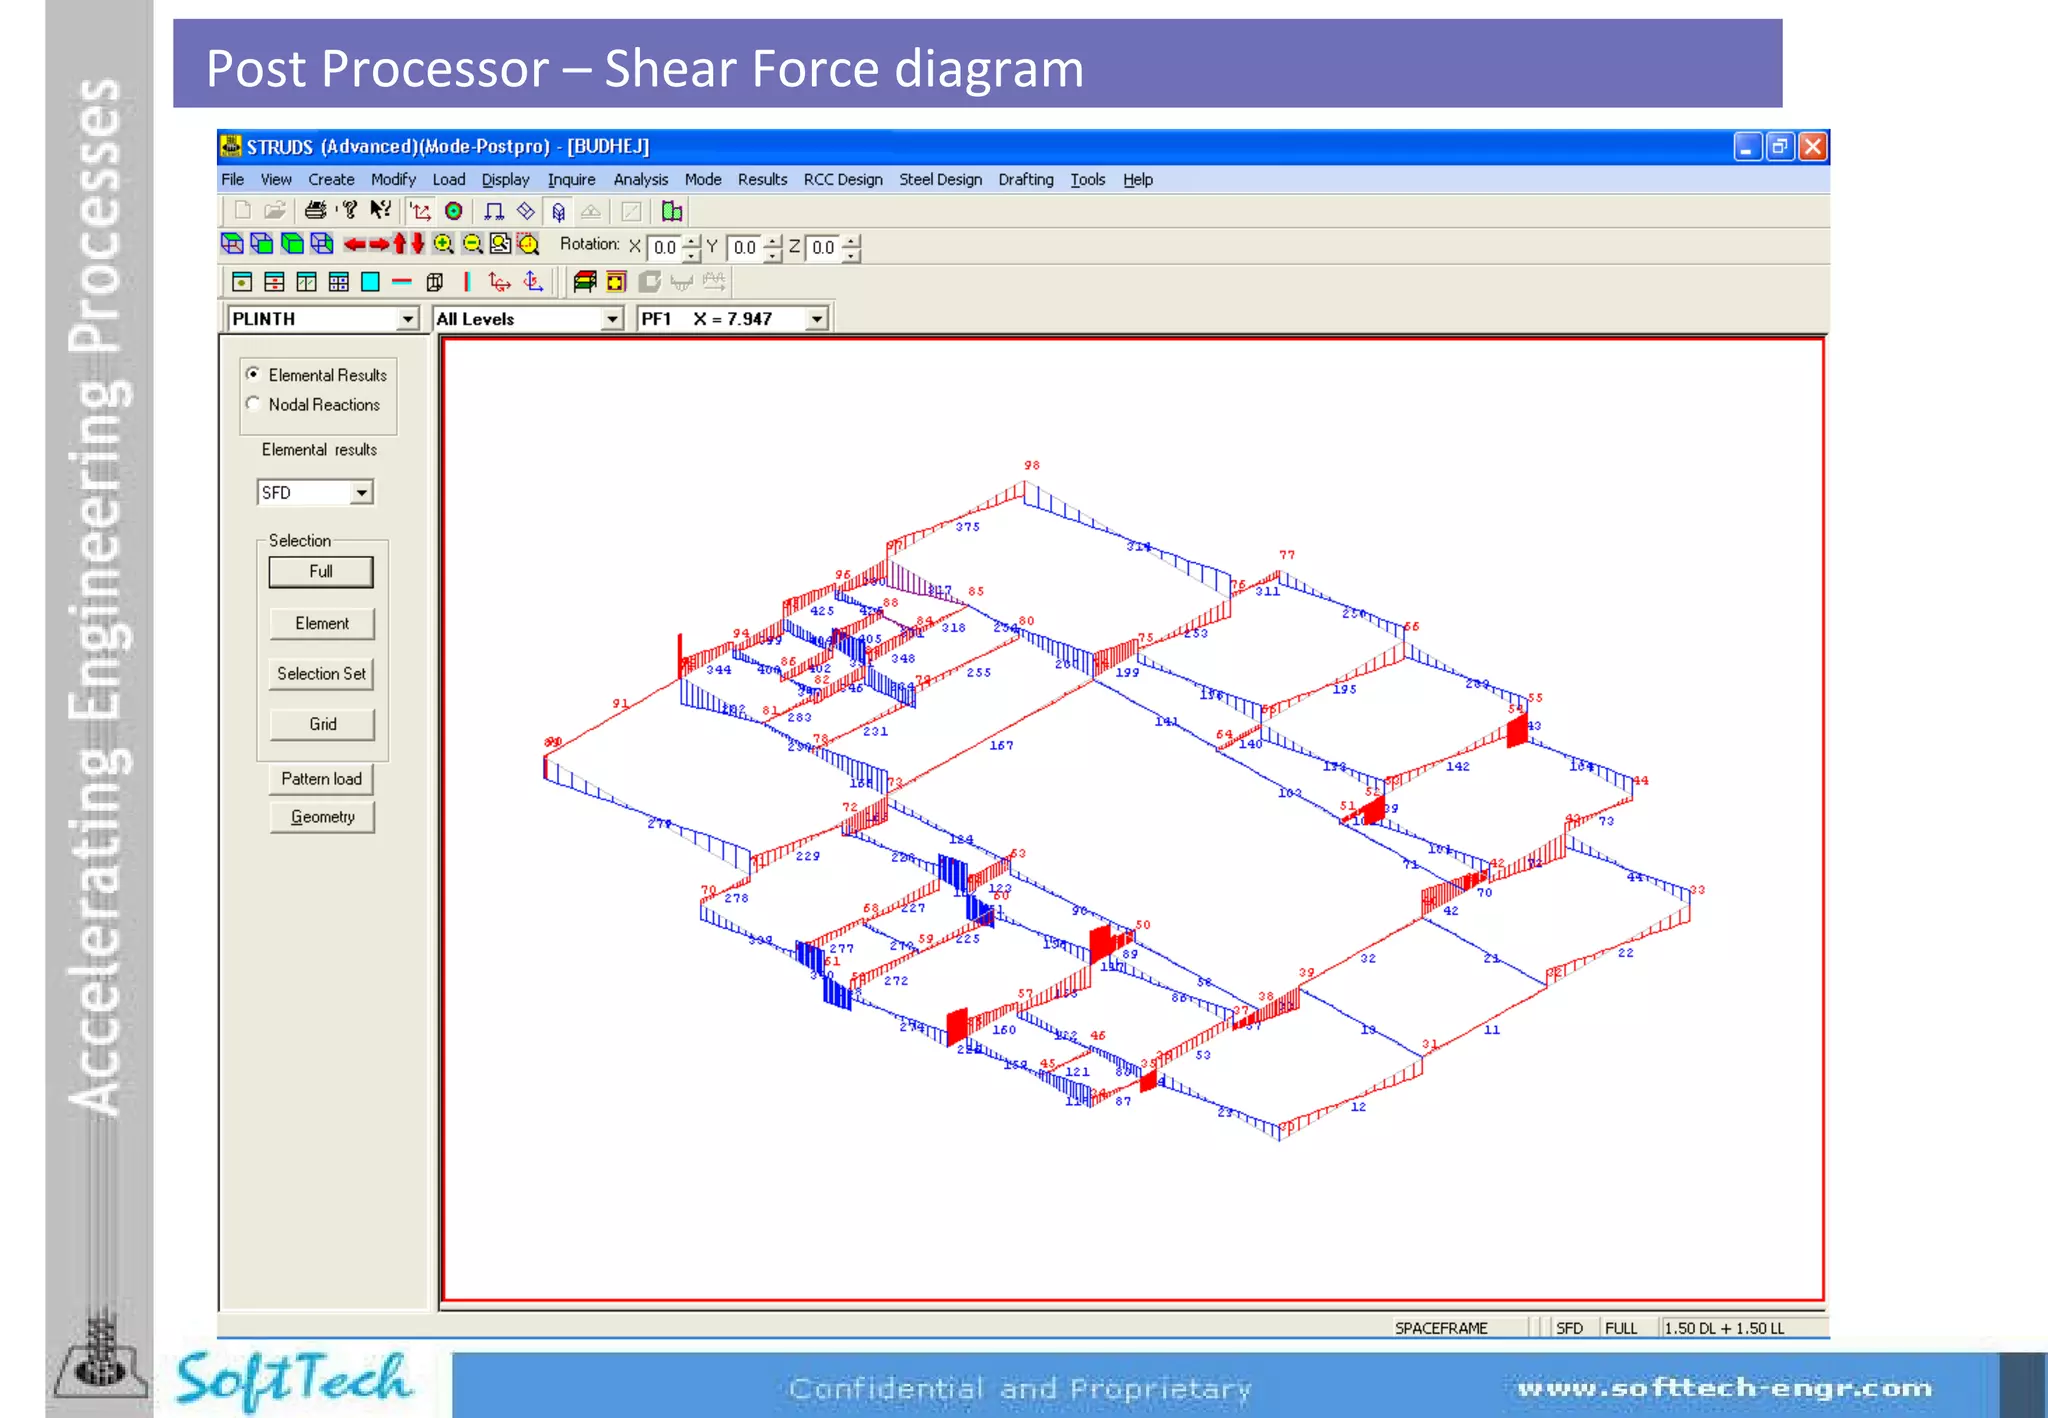Click the Zoom Out magnifier icon
2048x1418 pixels.
[472, 244]
